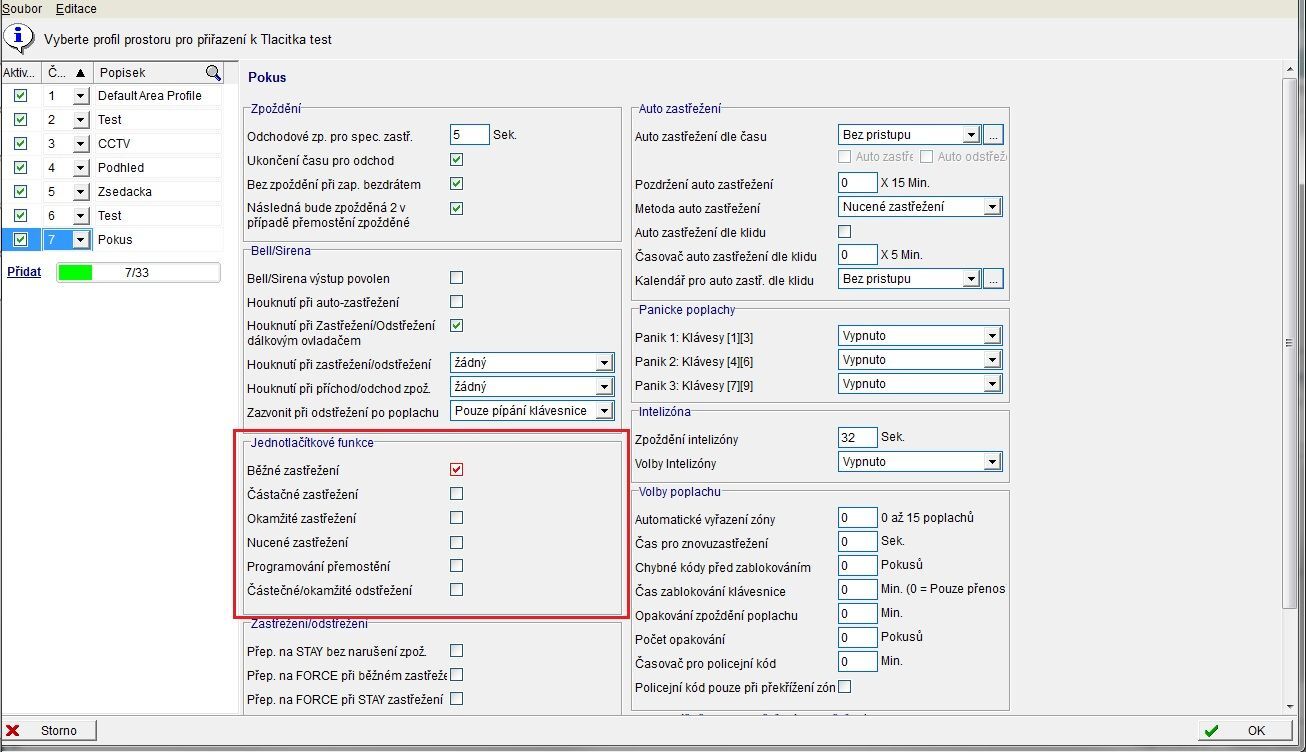Screen dimensions: 1306x752
Task: Open Metoda auto zastřežení dropdown
Action: tap(991, 207)
